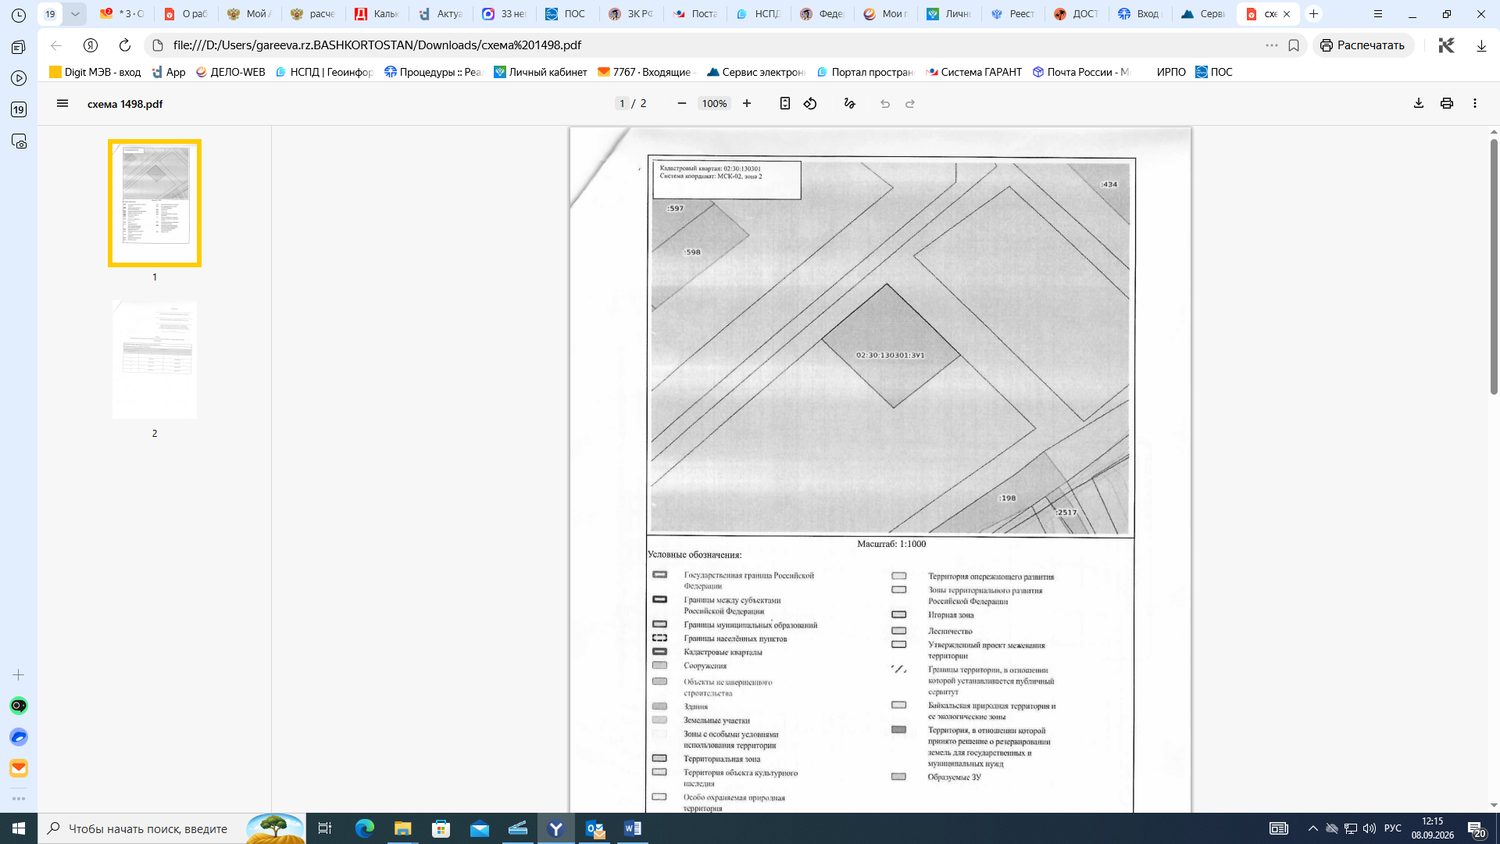
Task: Open the screenshot tool in browser sidebar
Action: point(18,142)
